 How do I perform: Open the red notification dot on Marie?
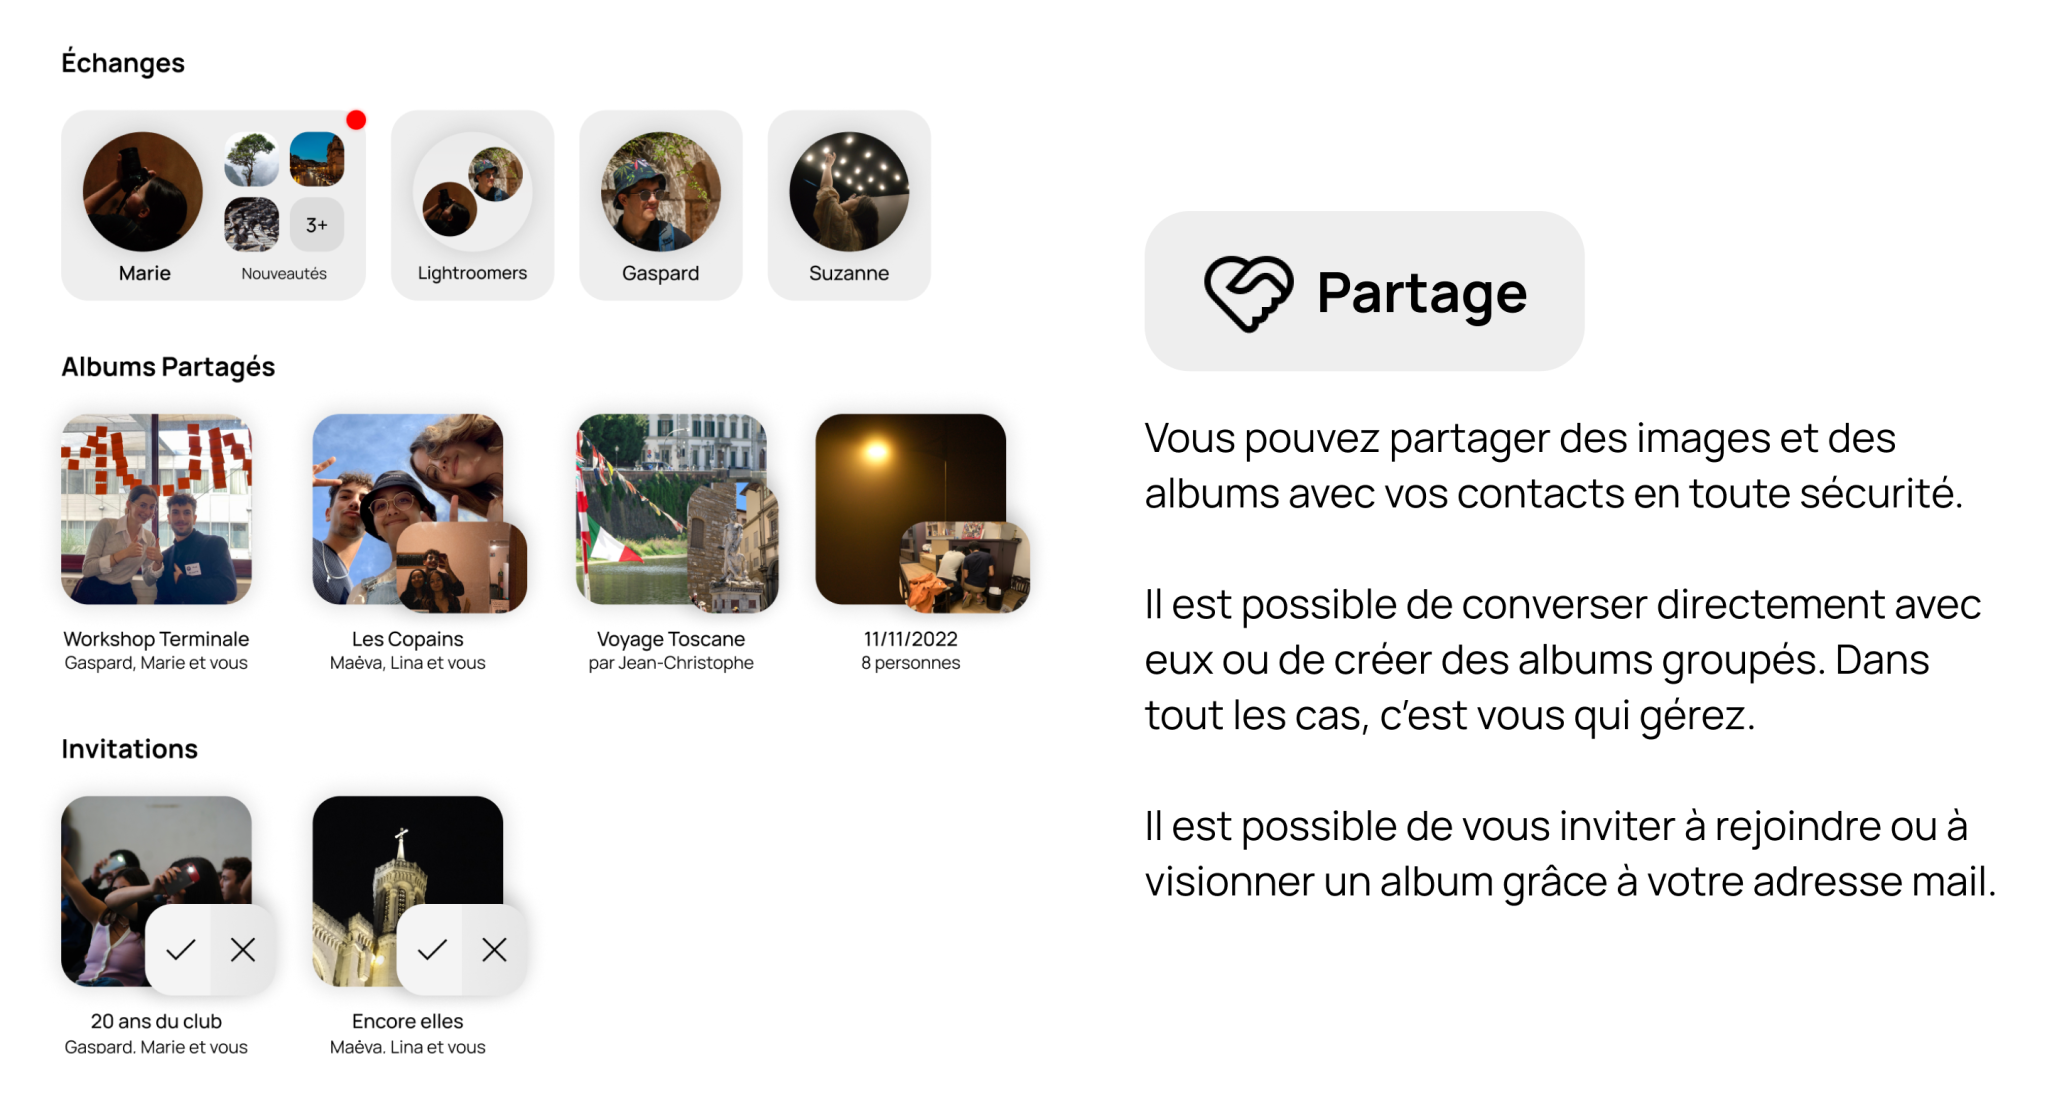[356, 120]
